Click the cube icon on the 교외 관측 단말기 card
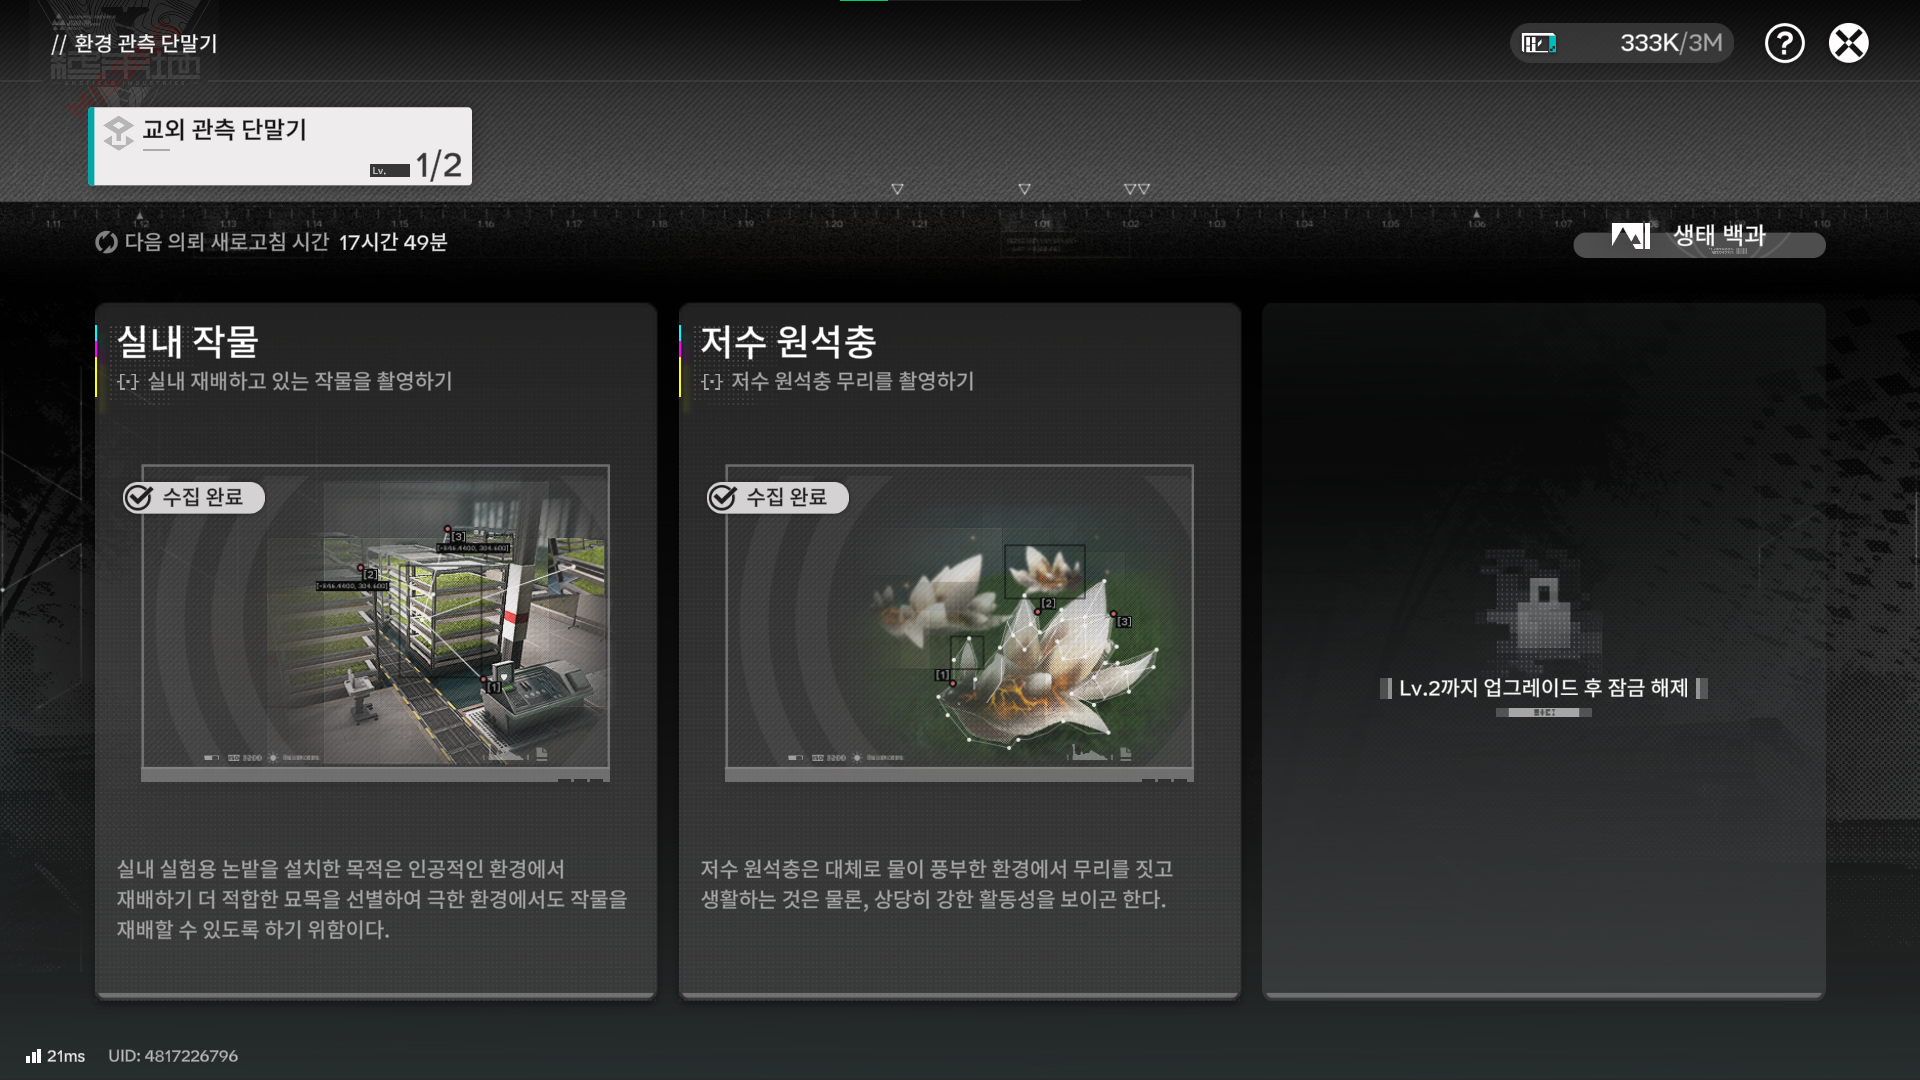Image resolution: width=1920 pixels, height=1080 pixels. point(117,132)
